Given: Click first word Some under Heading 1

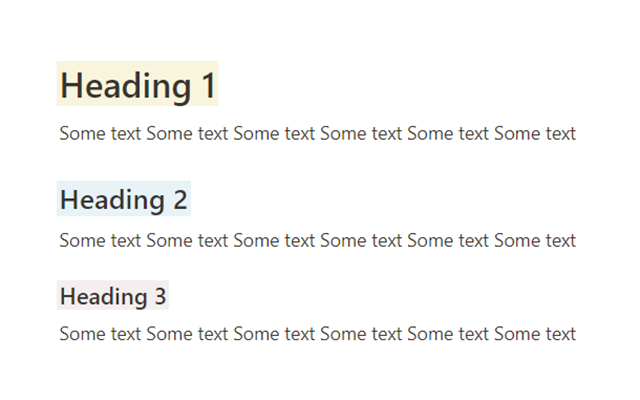Looking at the screenshot, I should [82, 133].
